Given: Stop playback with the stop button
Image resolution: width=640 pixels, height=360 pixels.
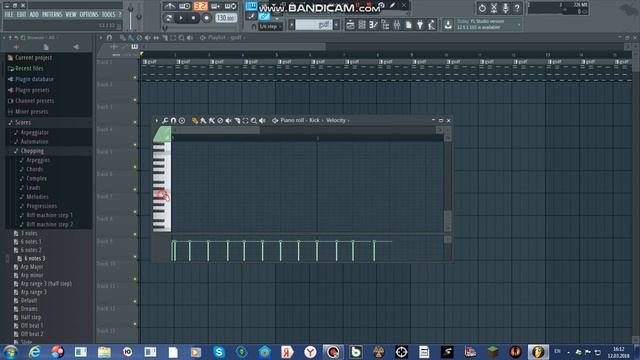Looking at the screenshot, I should pos(193,18).
